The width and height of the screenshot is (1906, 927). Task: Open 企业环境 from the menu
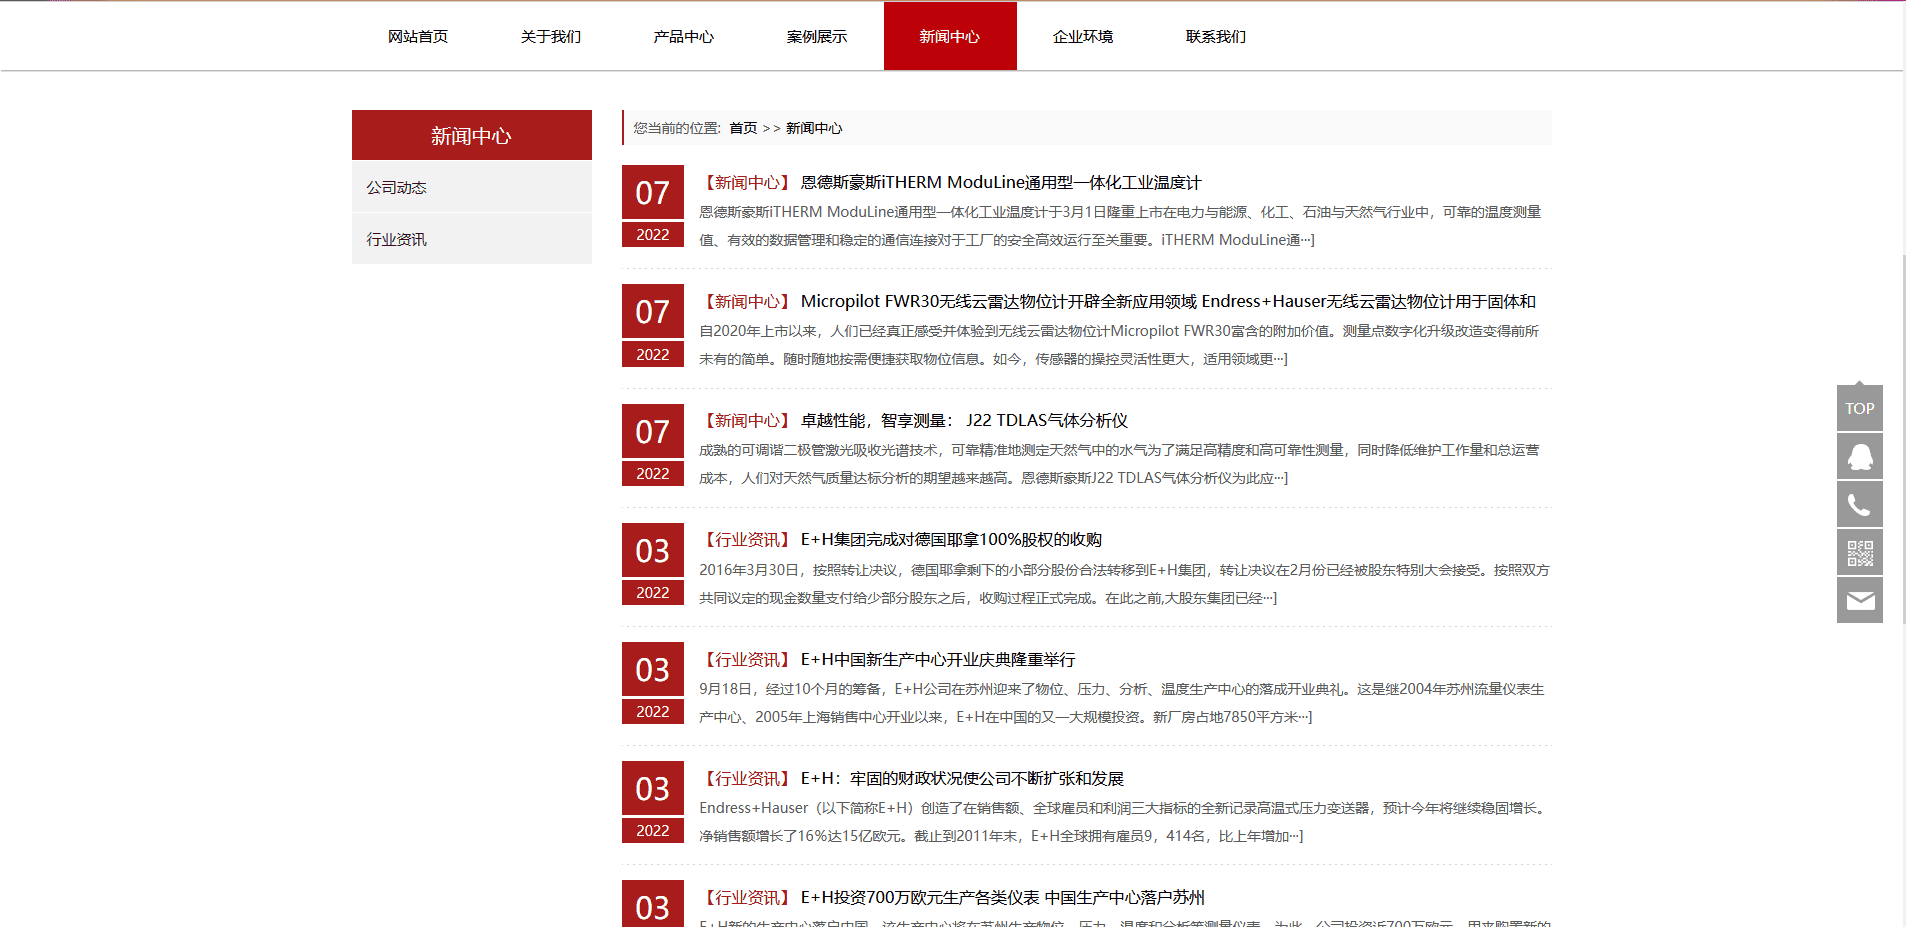tap(1083, 37)
